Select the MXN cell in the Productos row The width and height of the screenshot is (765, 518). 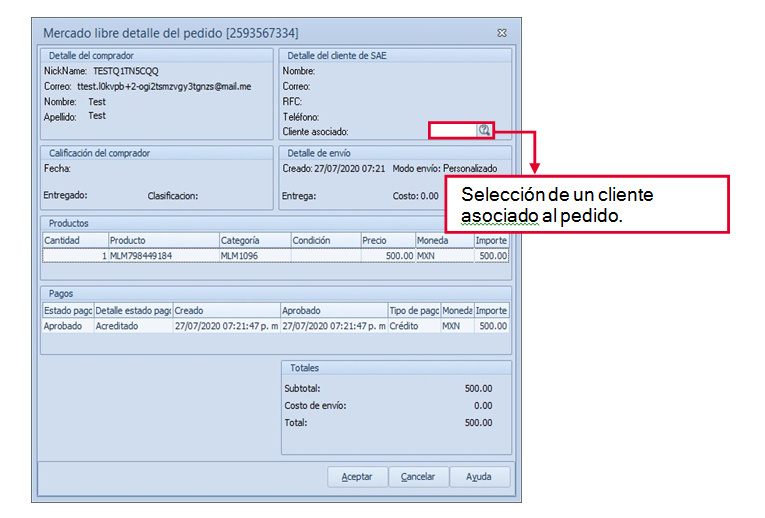(444, 256)
